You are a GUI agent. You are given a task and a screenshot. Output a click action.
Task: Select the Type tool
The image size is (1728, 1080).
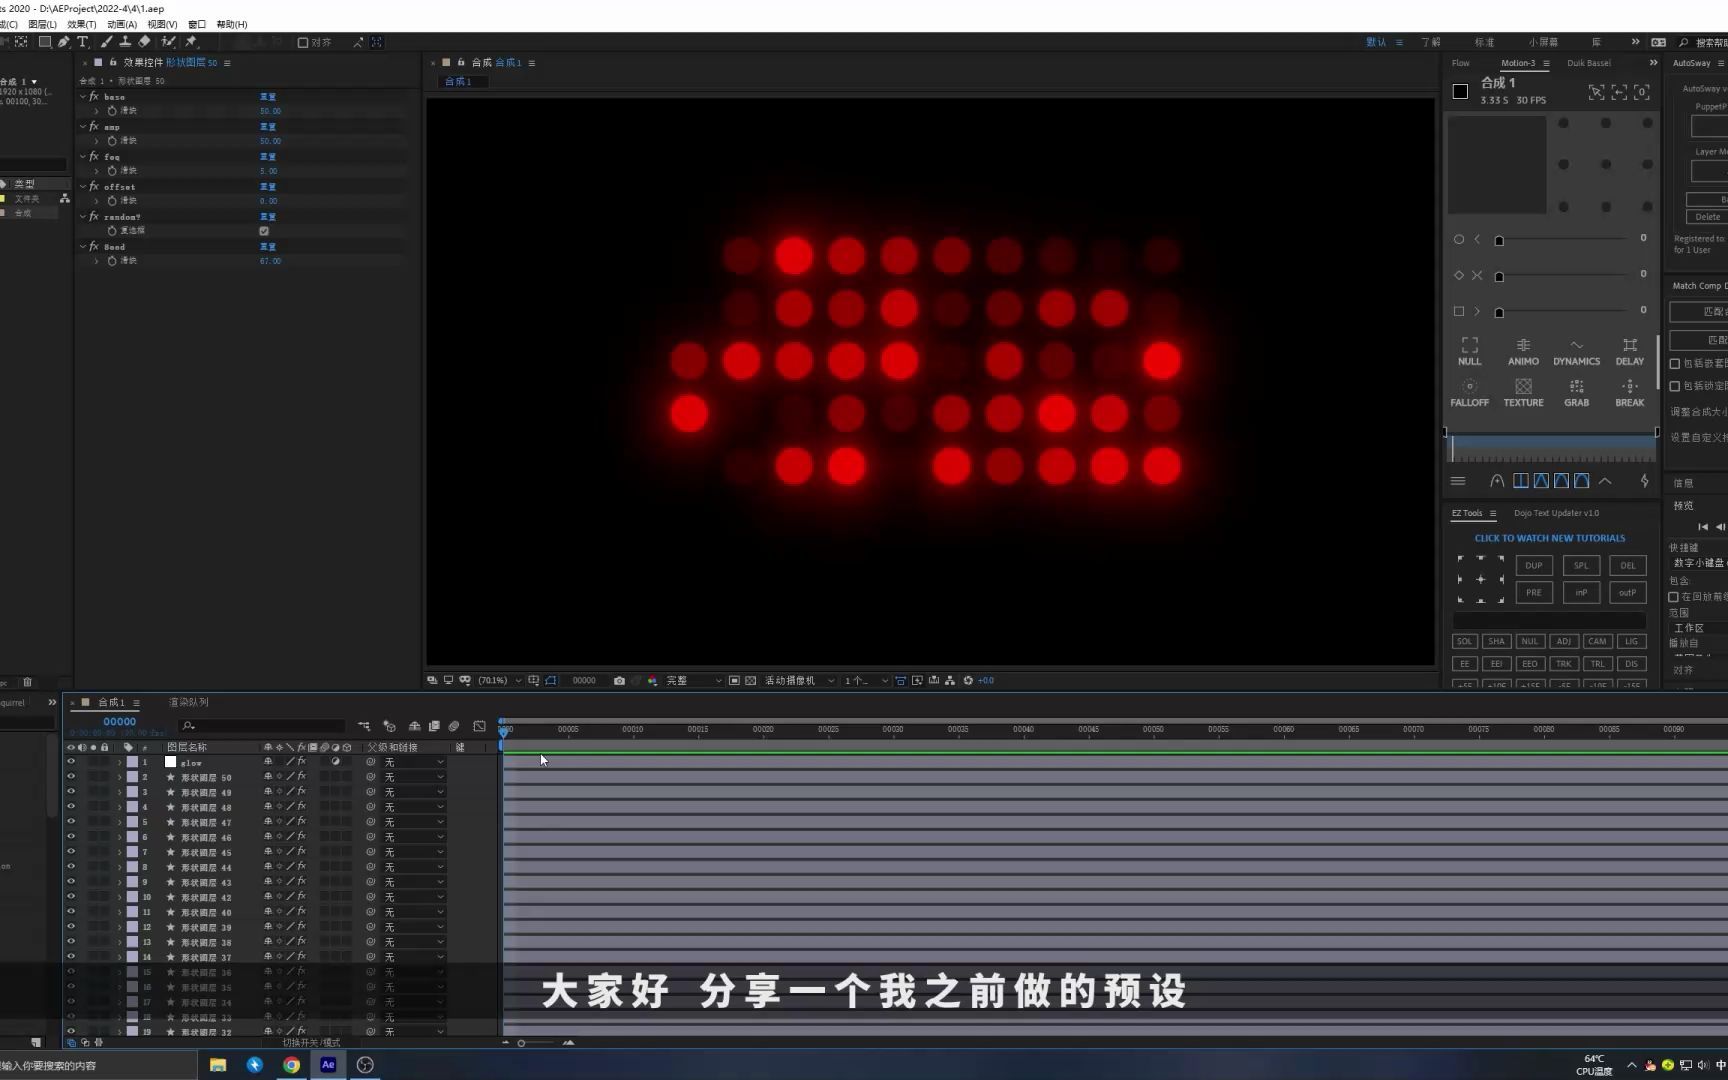[83, 42]
